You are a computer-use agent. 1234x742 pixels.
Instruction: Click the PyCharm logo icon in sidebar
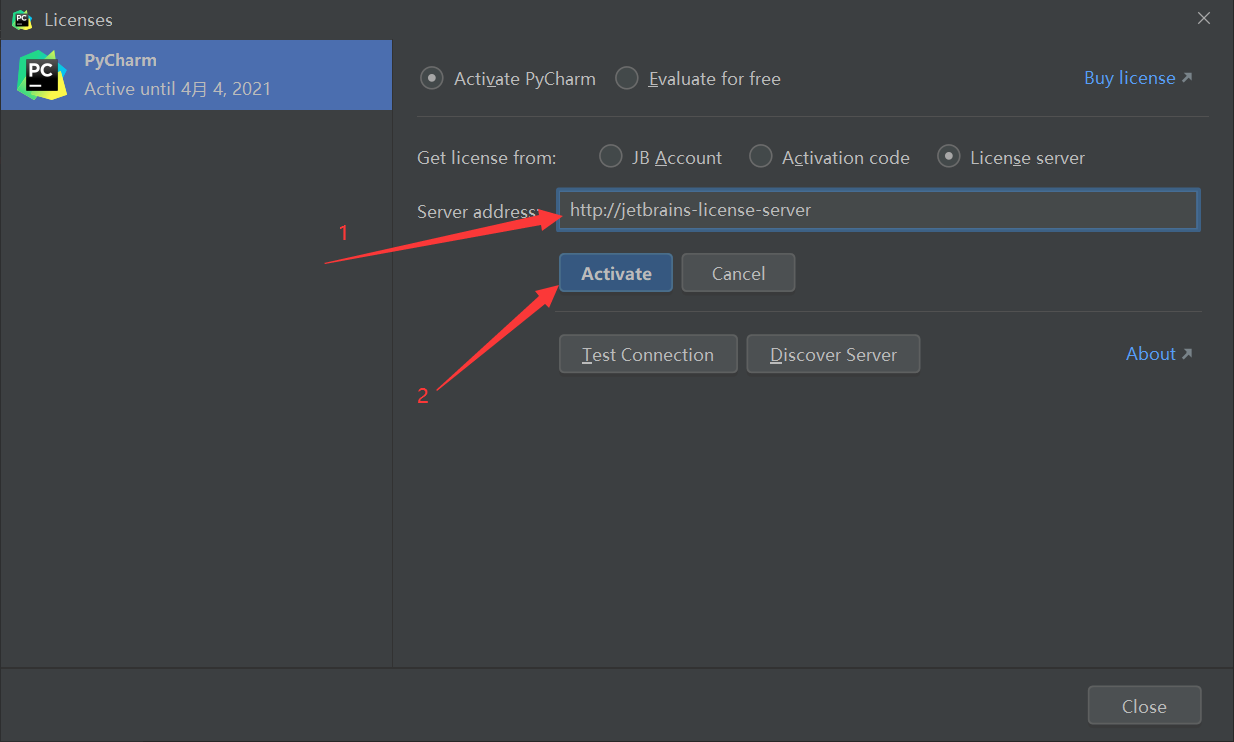point(42,75)
